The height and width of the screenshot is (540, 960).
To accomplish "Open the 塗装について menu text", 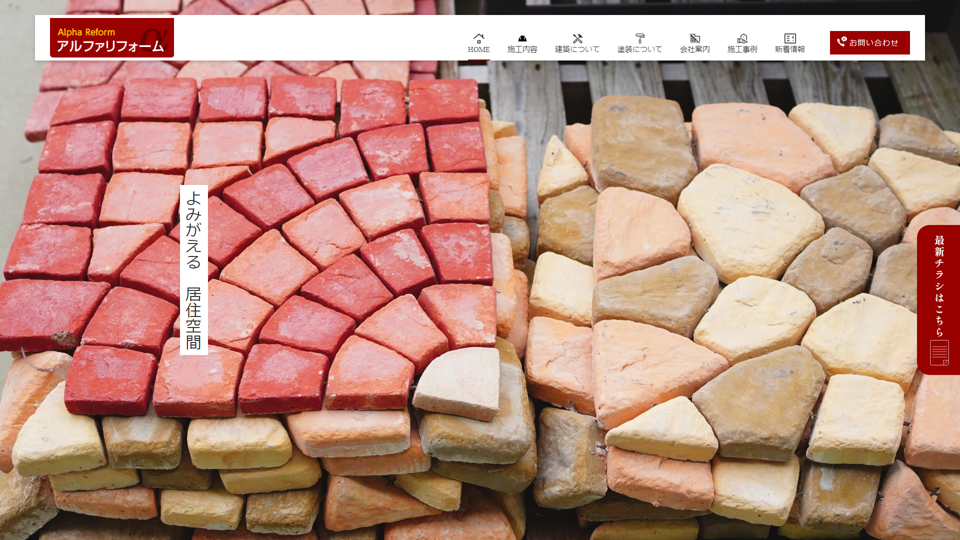I will (x=639, y=49).
